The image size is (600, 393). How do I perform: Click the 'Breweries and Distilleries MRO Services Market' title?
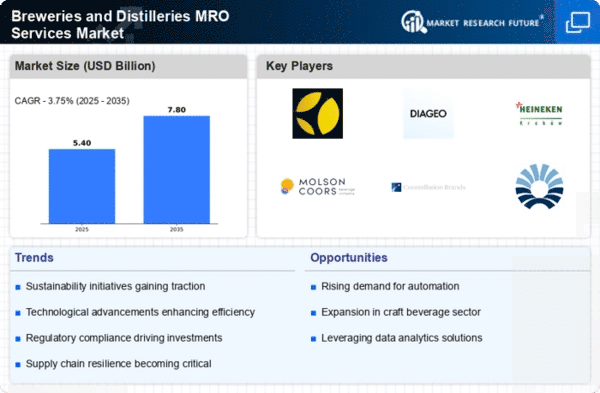pyautogui.click(x=120, y=24)
